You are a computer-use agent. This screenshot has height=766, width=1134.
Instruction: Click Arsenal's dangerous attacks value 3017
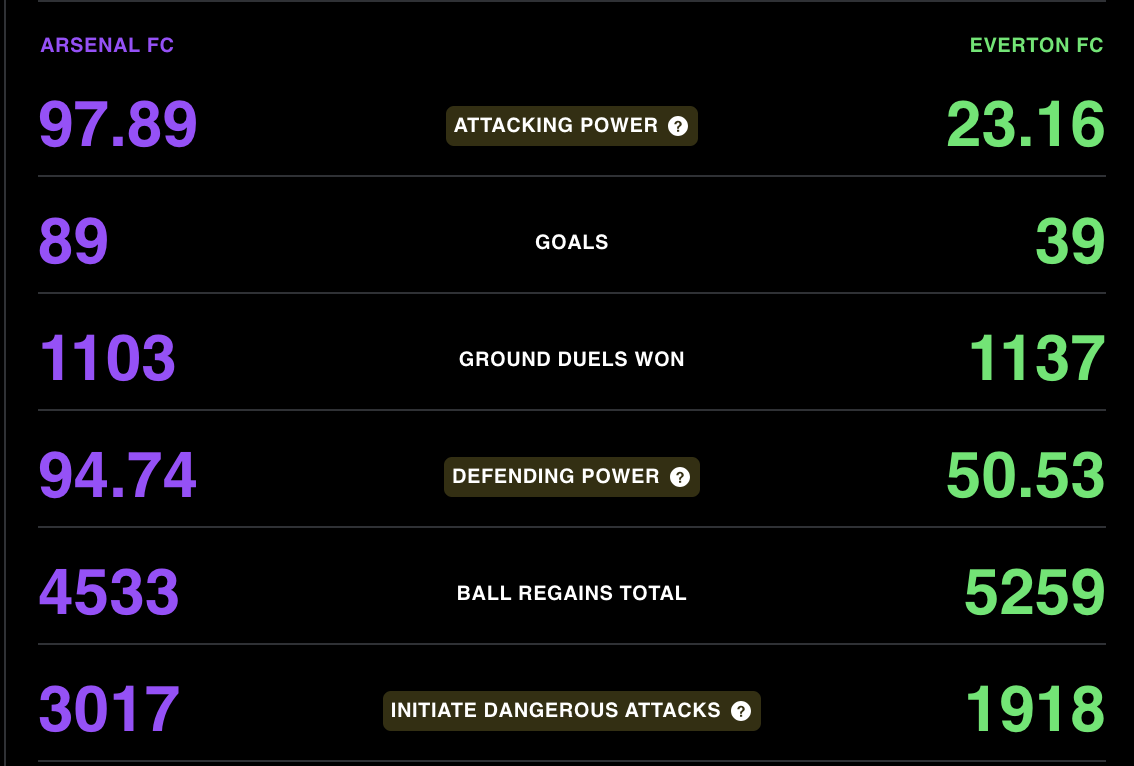(x=108, y=710)
